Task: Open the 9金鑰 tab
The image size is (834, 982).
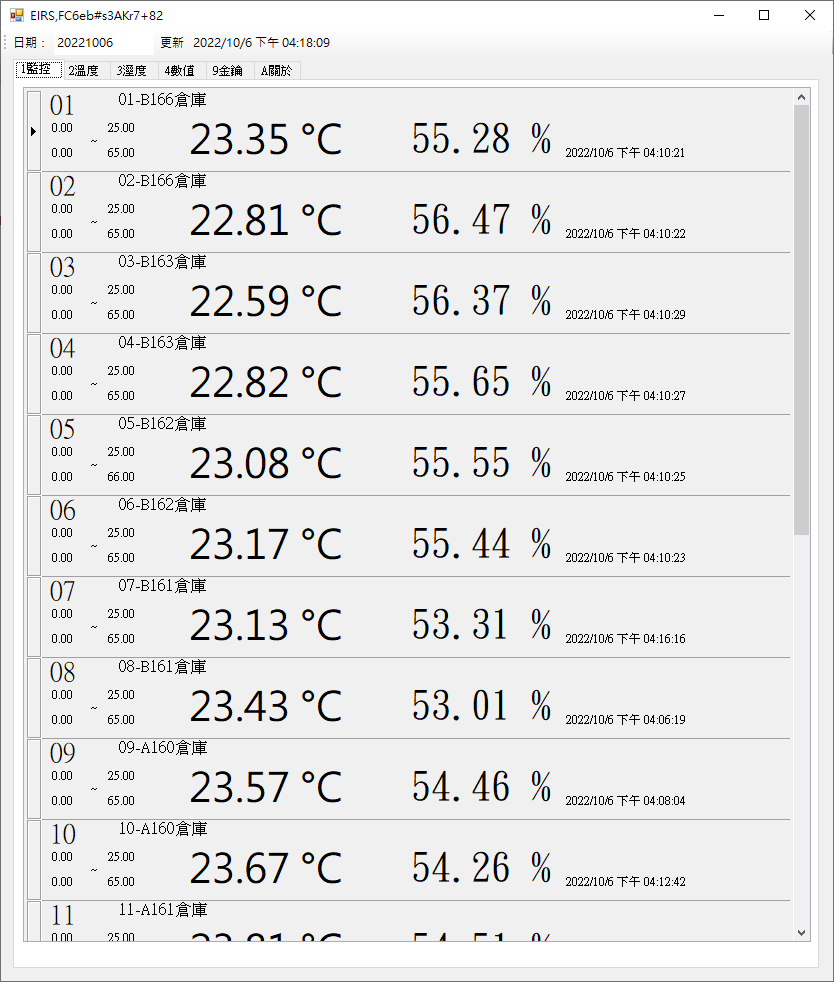Action: [227, 71]
